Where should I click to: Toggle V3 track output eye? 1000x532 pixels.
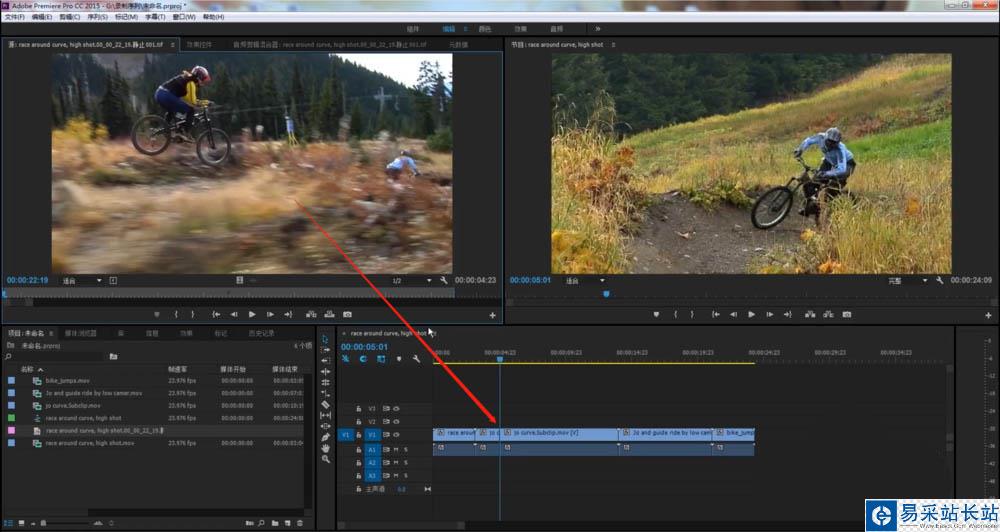[x=397, y=408]
